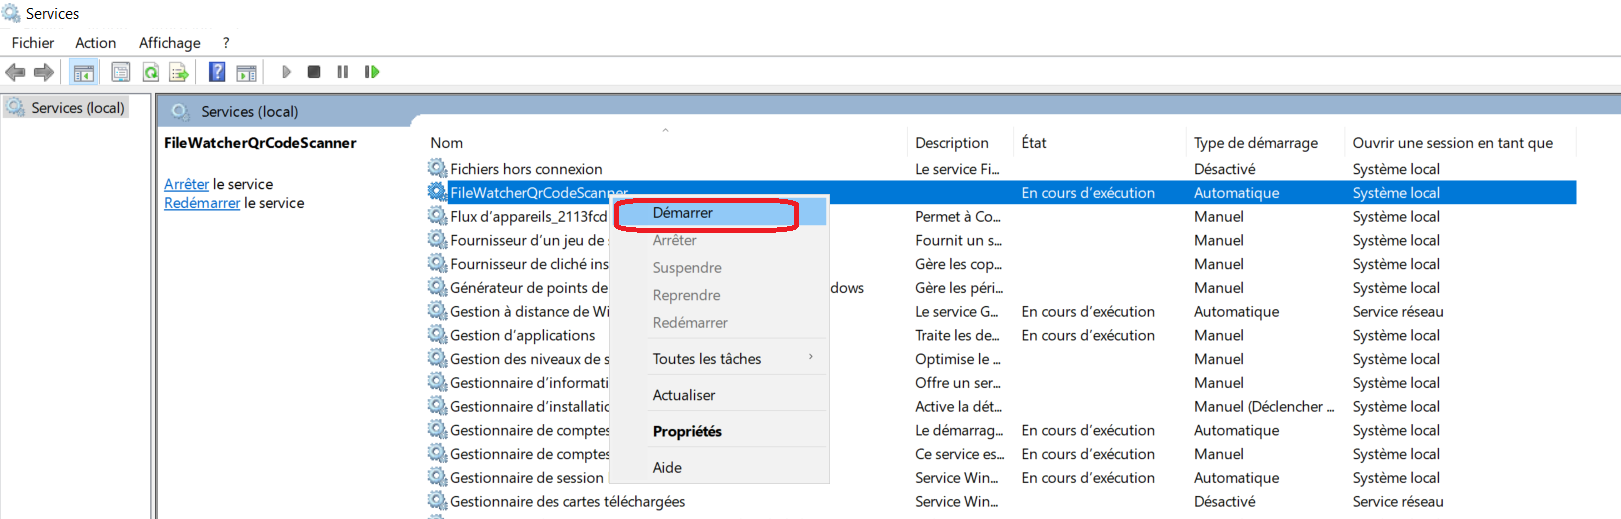
Task: Select 'Services (local)' in left tree
Action: (x=77, y=108)
